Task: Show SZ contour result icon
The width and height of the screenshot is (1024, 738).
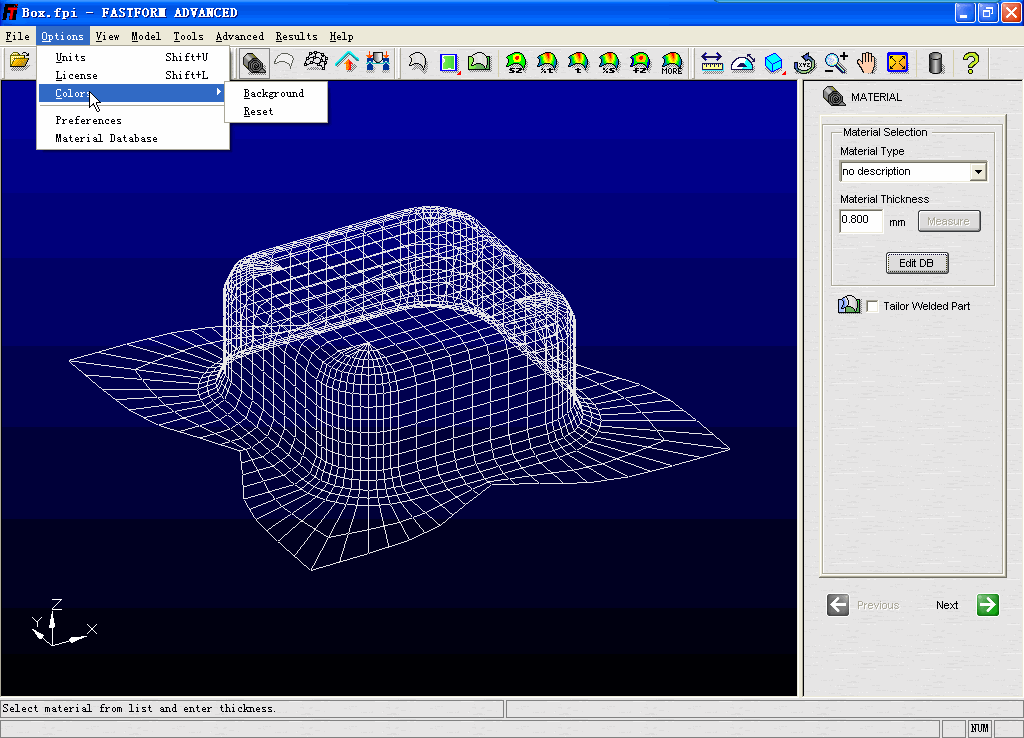Action: coord(516,63)
